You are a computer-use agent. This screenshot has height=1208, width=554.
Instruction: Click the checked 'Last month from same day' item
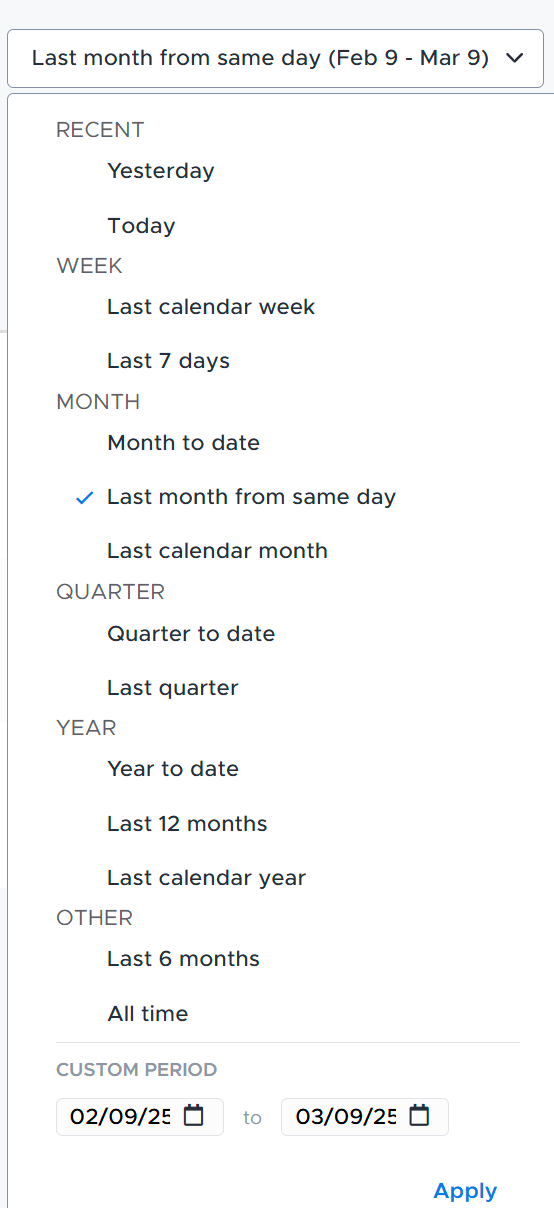[251, 497]
